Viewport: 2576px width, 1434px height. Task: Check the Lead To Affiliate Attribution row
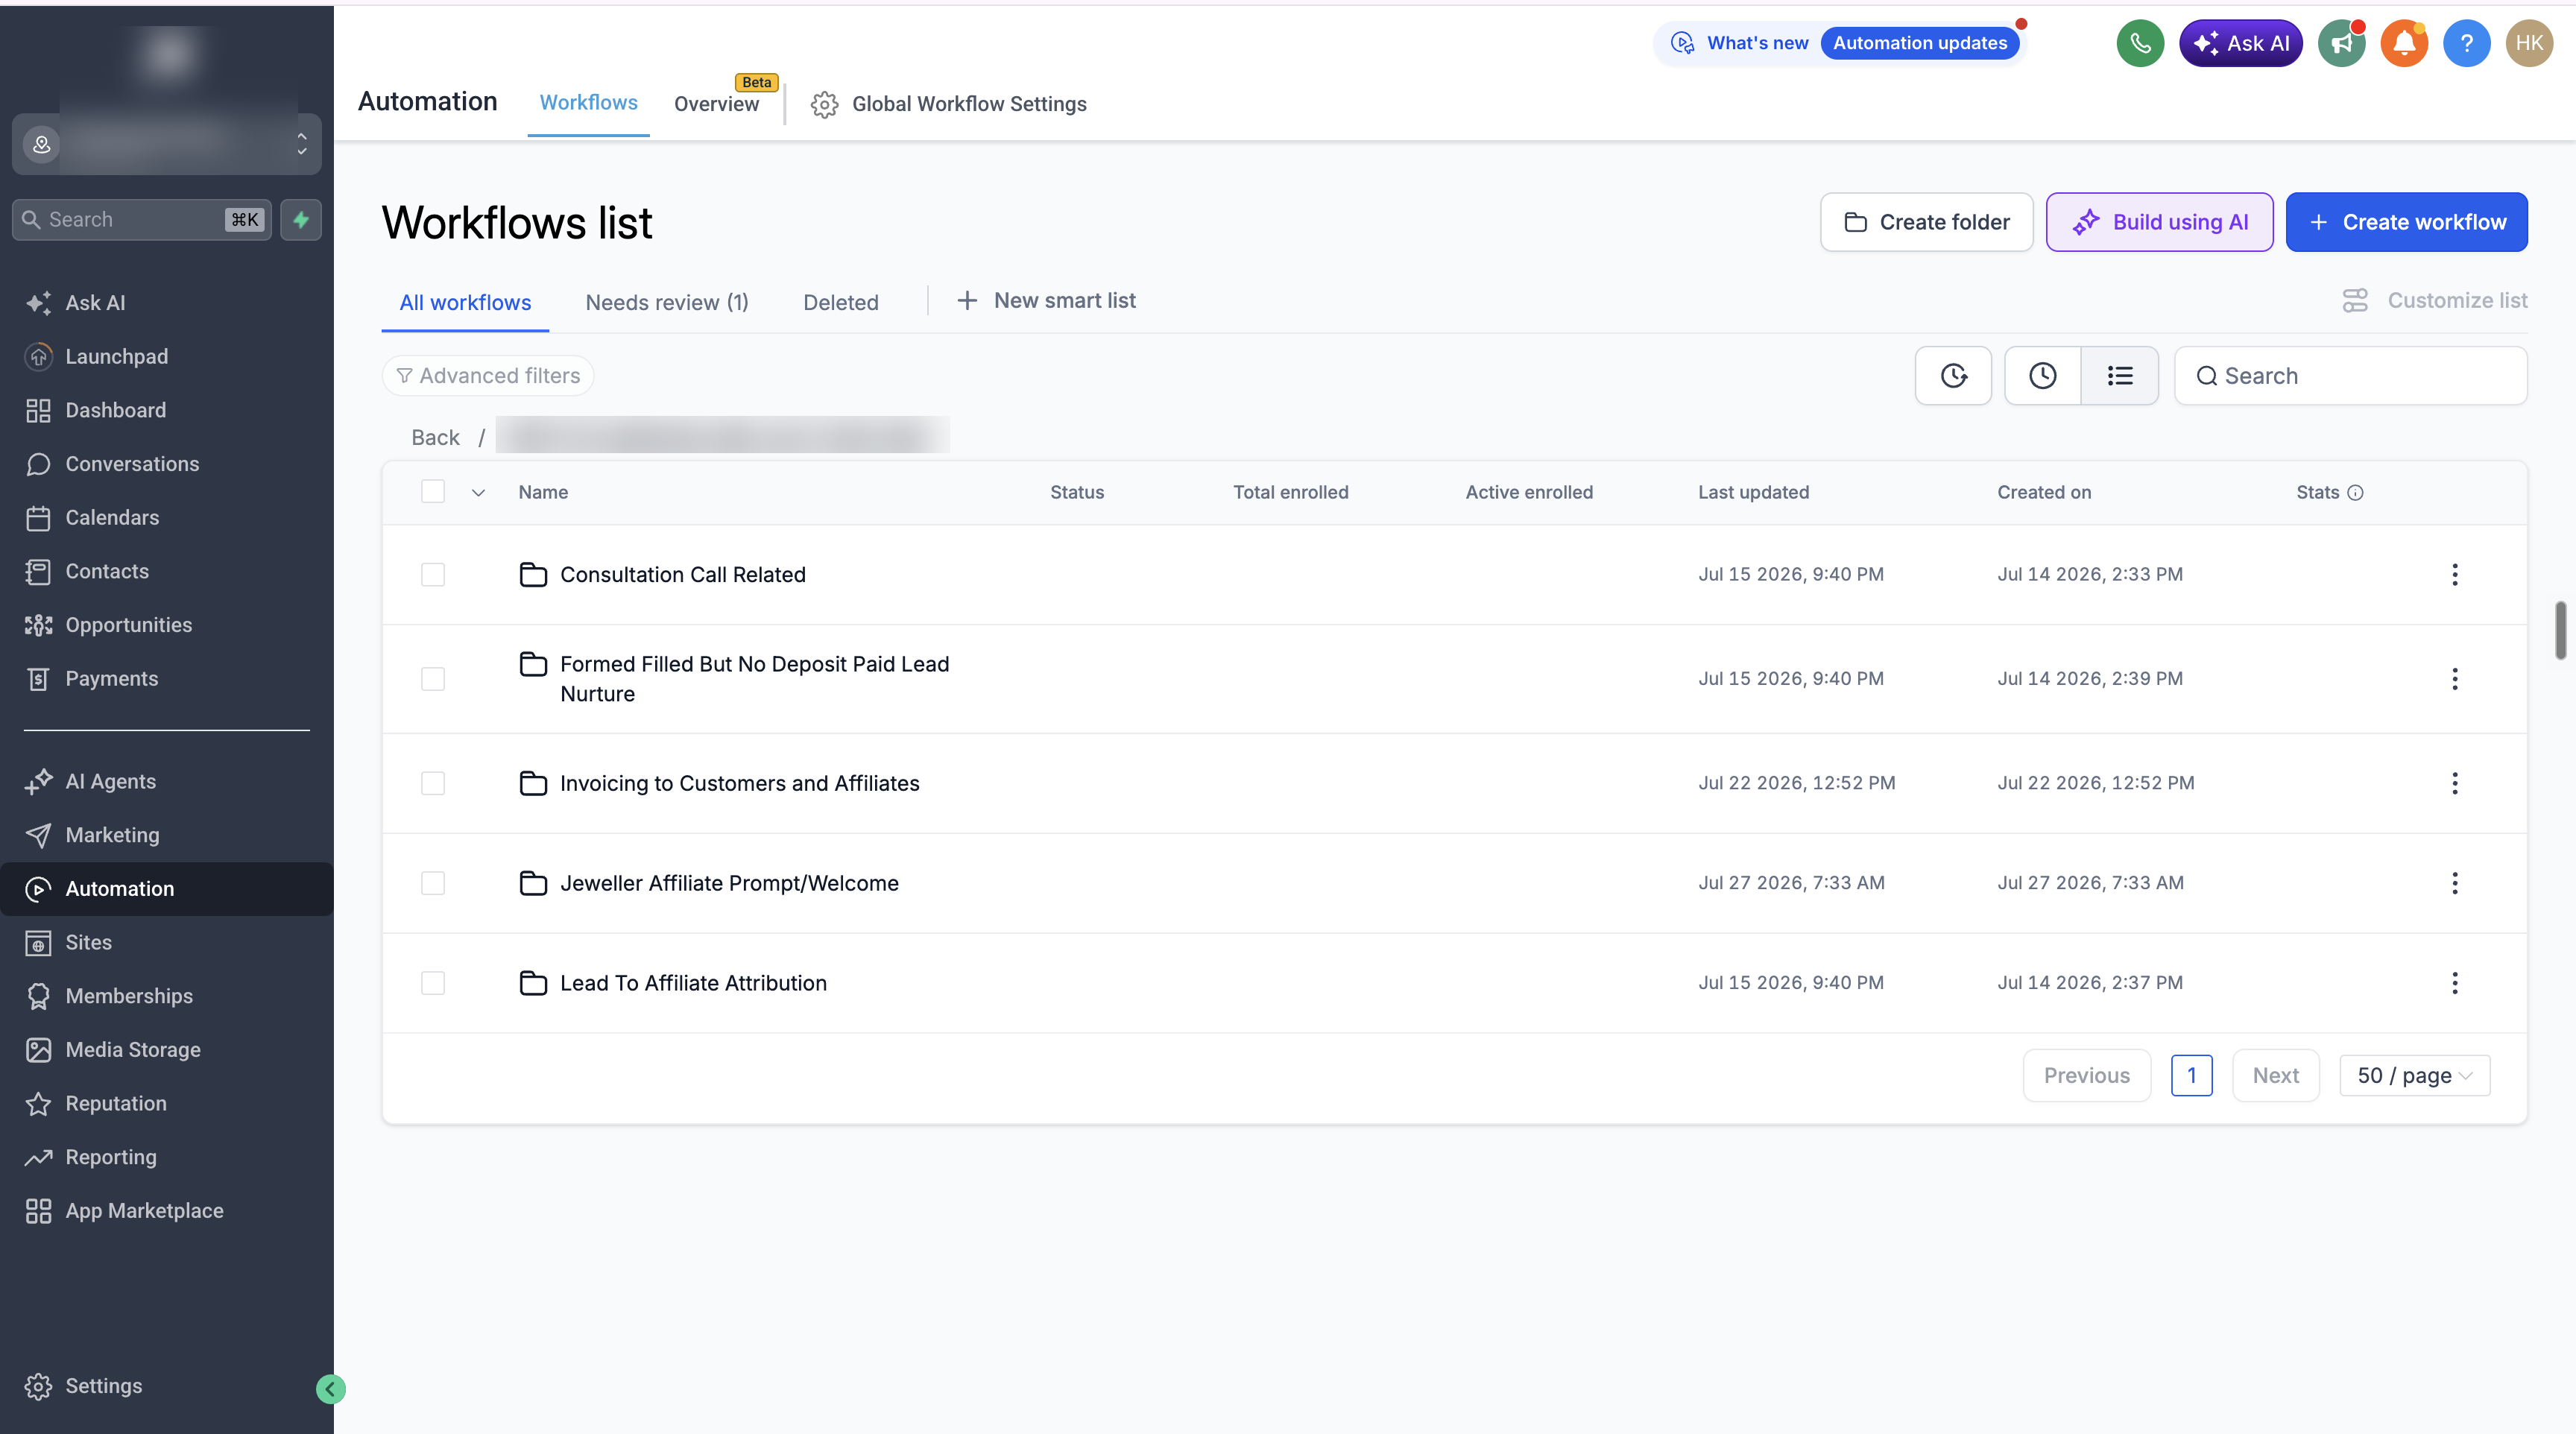pos(433,983)
